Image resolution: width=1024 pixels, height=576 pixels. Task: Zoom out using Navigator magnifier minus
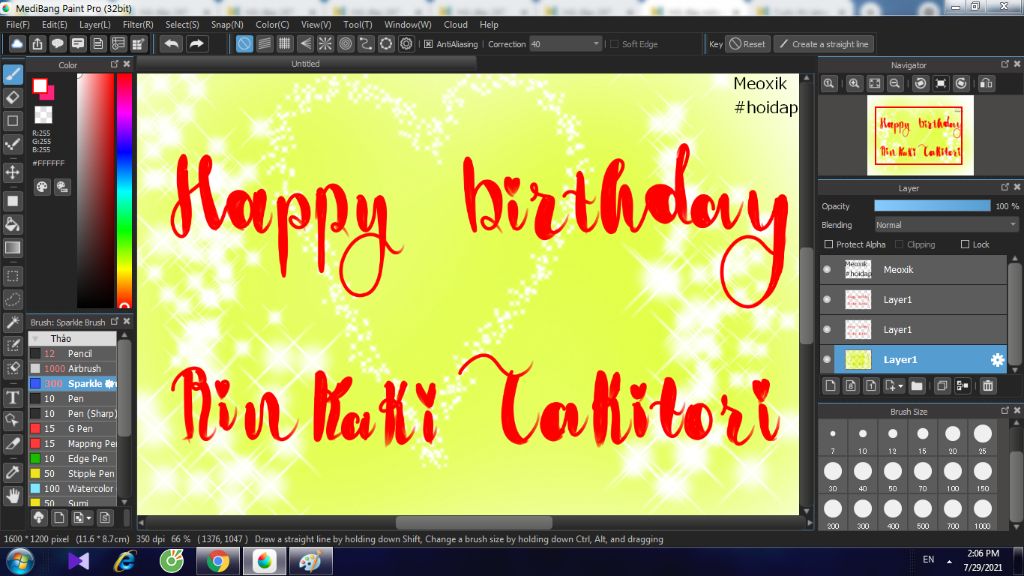point(895,84)
